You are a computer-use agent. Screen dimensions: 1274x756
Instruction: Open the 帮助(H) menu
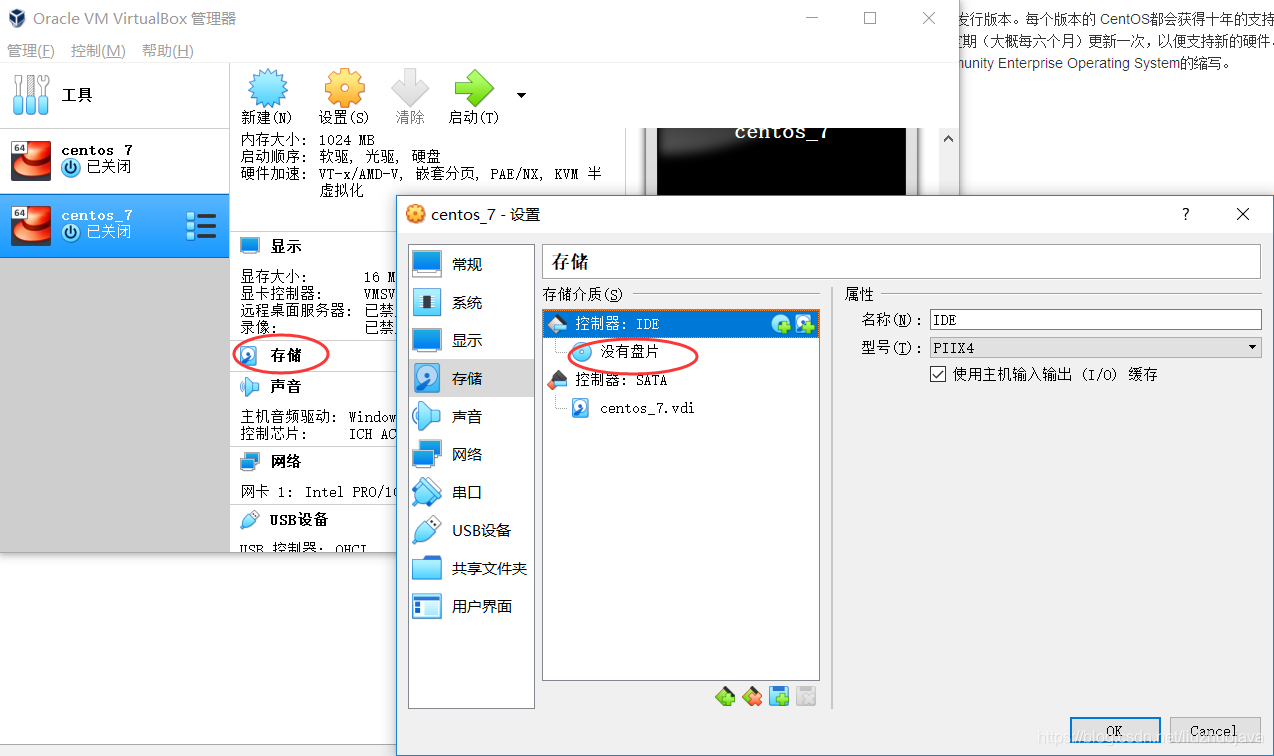[x=167, y=50]
